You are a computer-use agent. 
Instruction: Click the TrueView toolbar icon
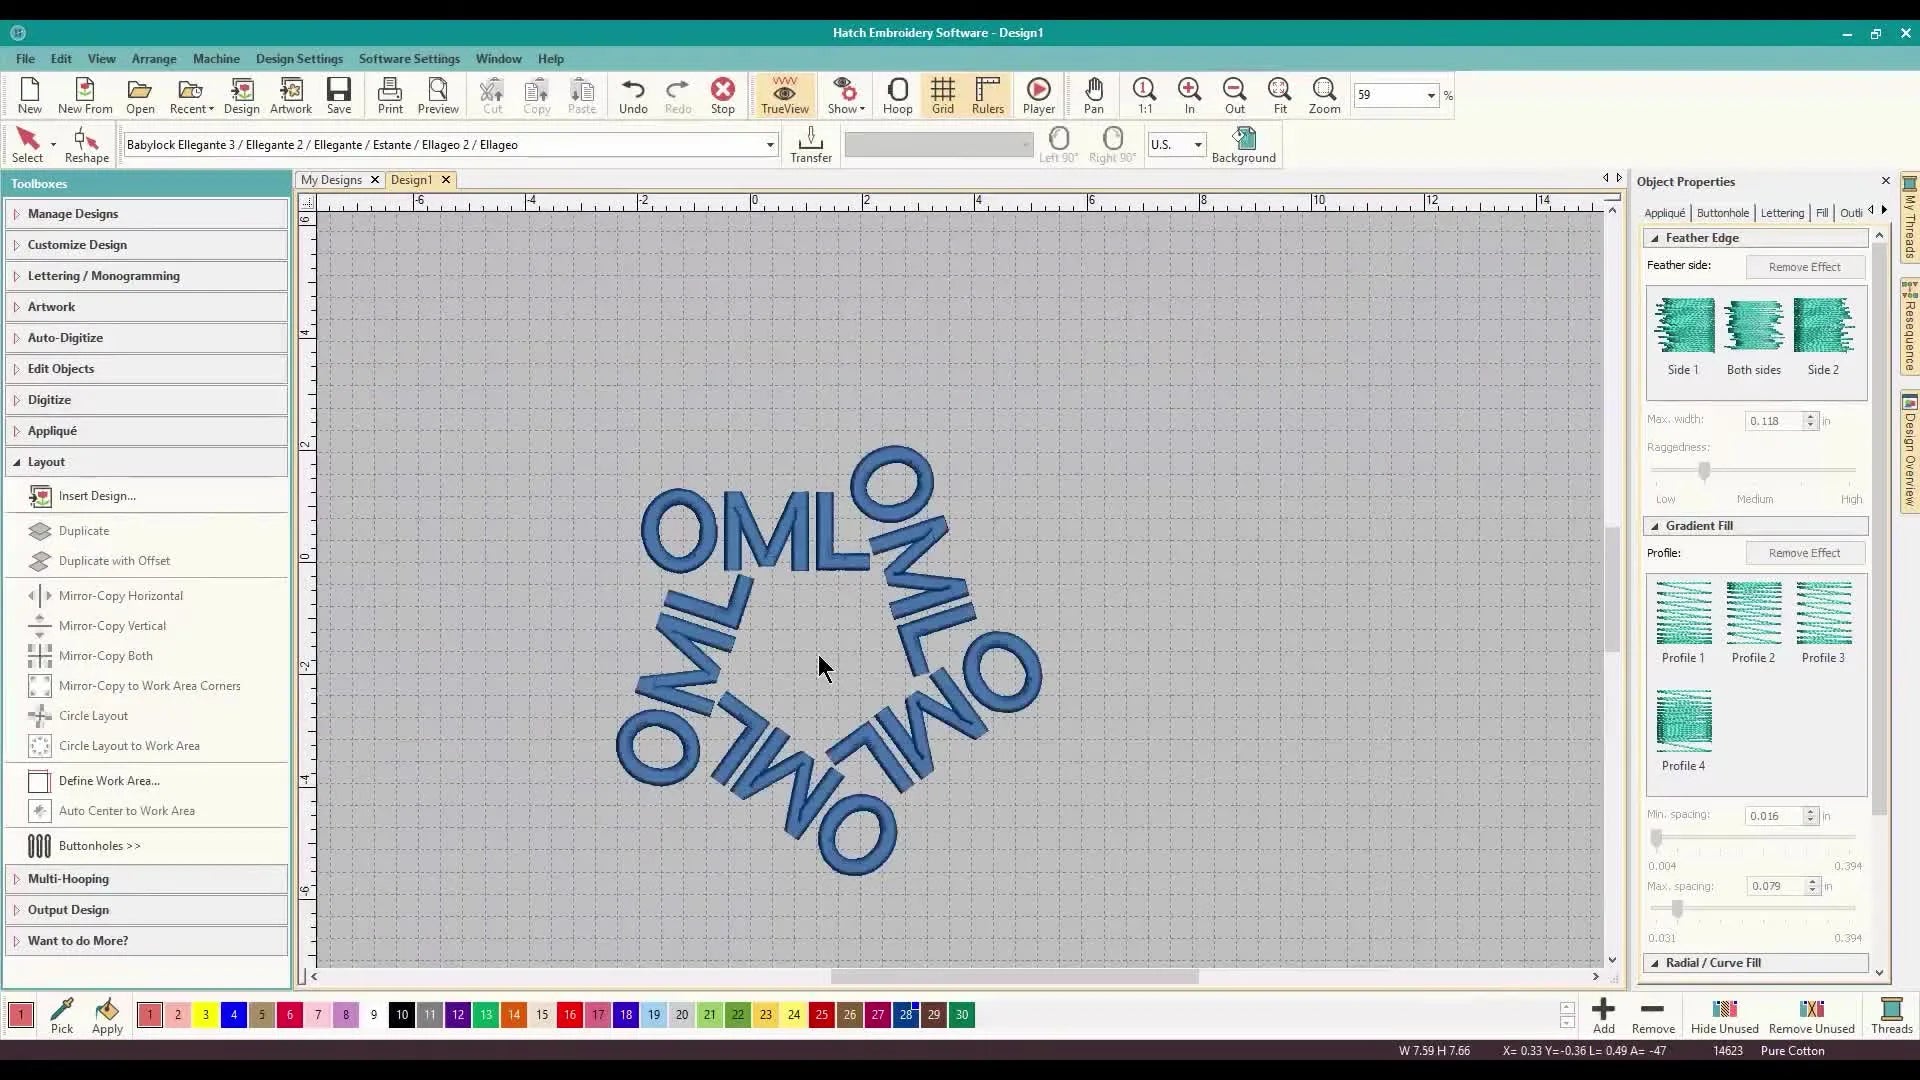(x=784, y=96)
